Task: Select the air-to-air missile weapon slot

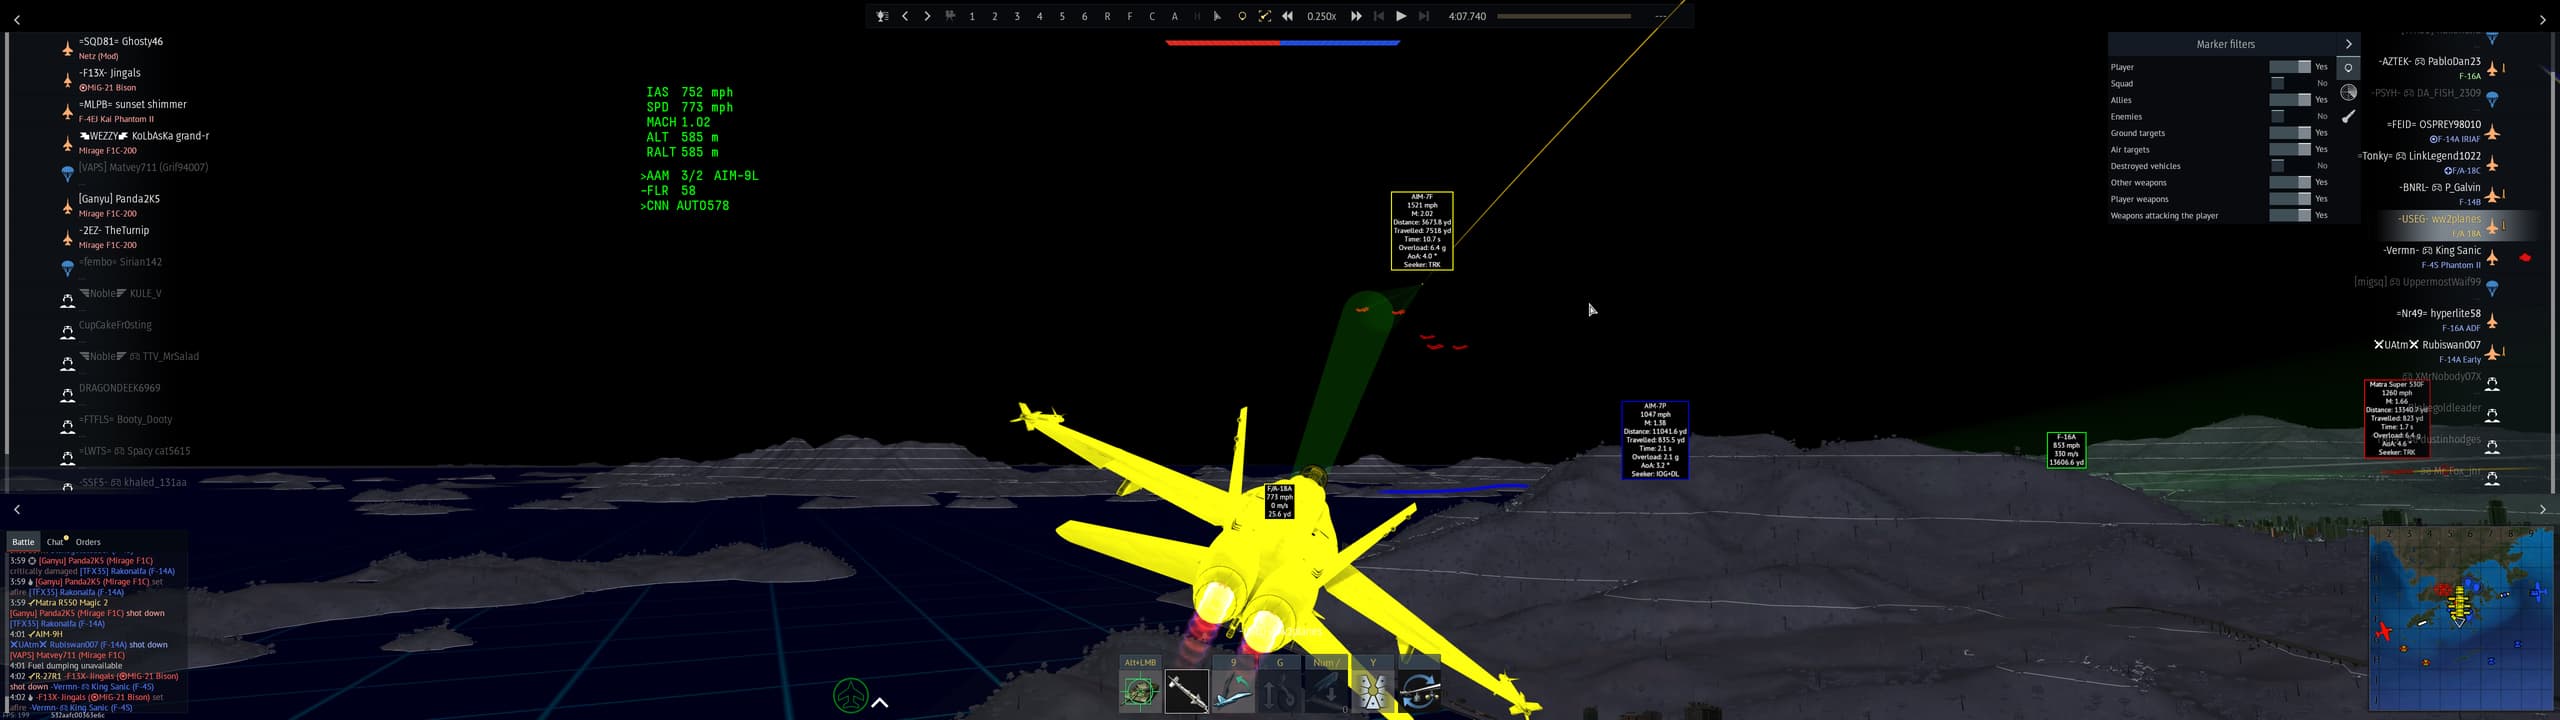Action: point(1187,691)
